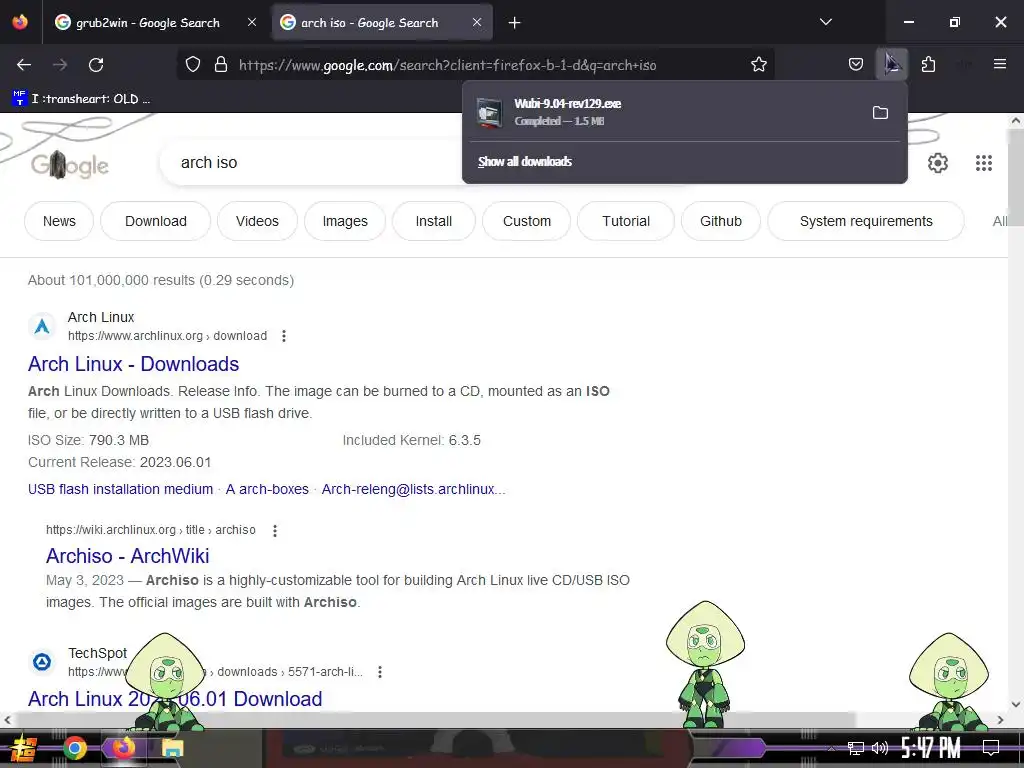Open more options for TechSpot result

[380, 672]
